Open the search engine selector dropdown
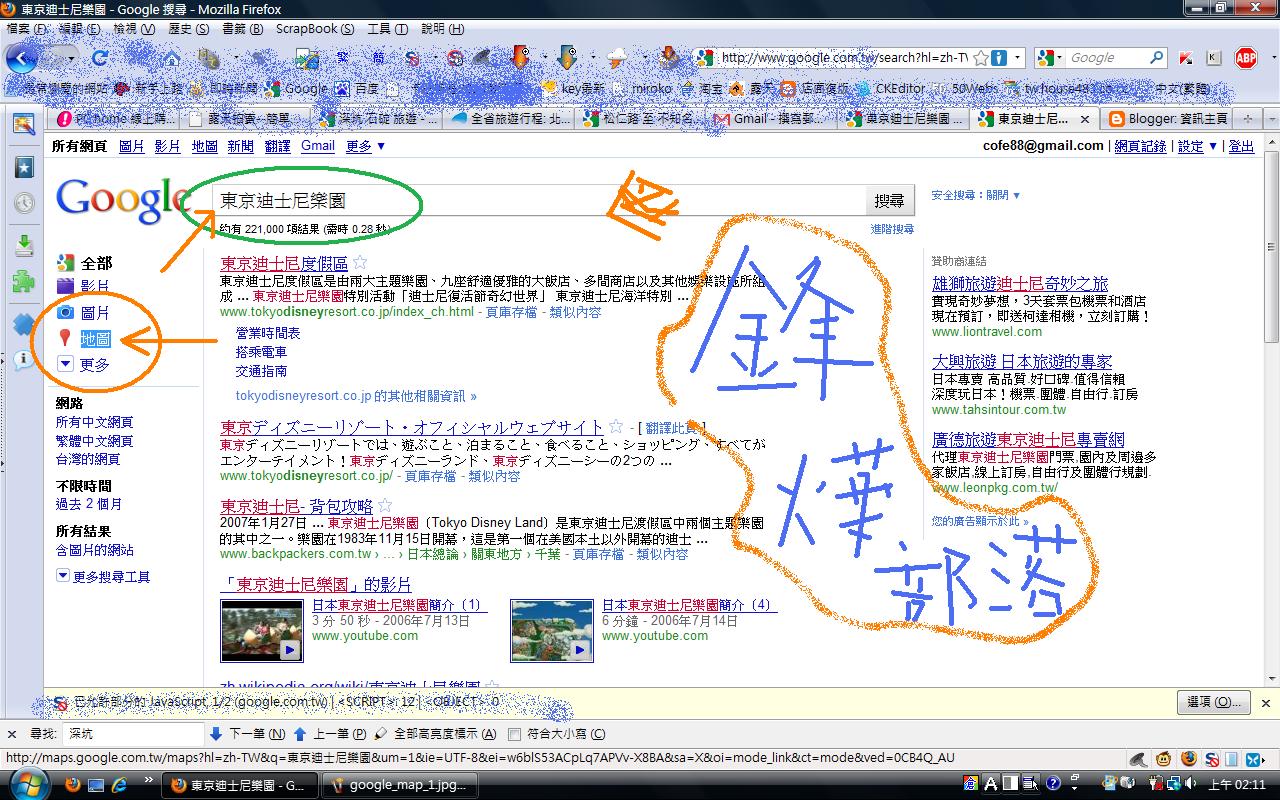The image size is (1280, 800). 1050,58
